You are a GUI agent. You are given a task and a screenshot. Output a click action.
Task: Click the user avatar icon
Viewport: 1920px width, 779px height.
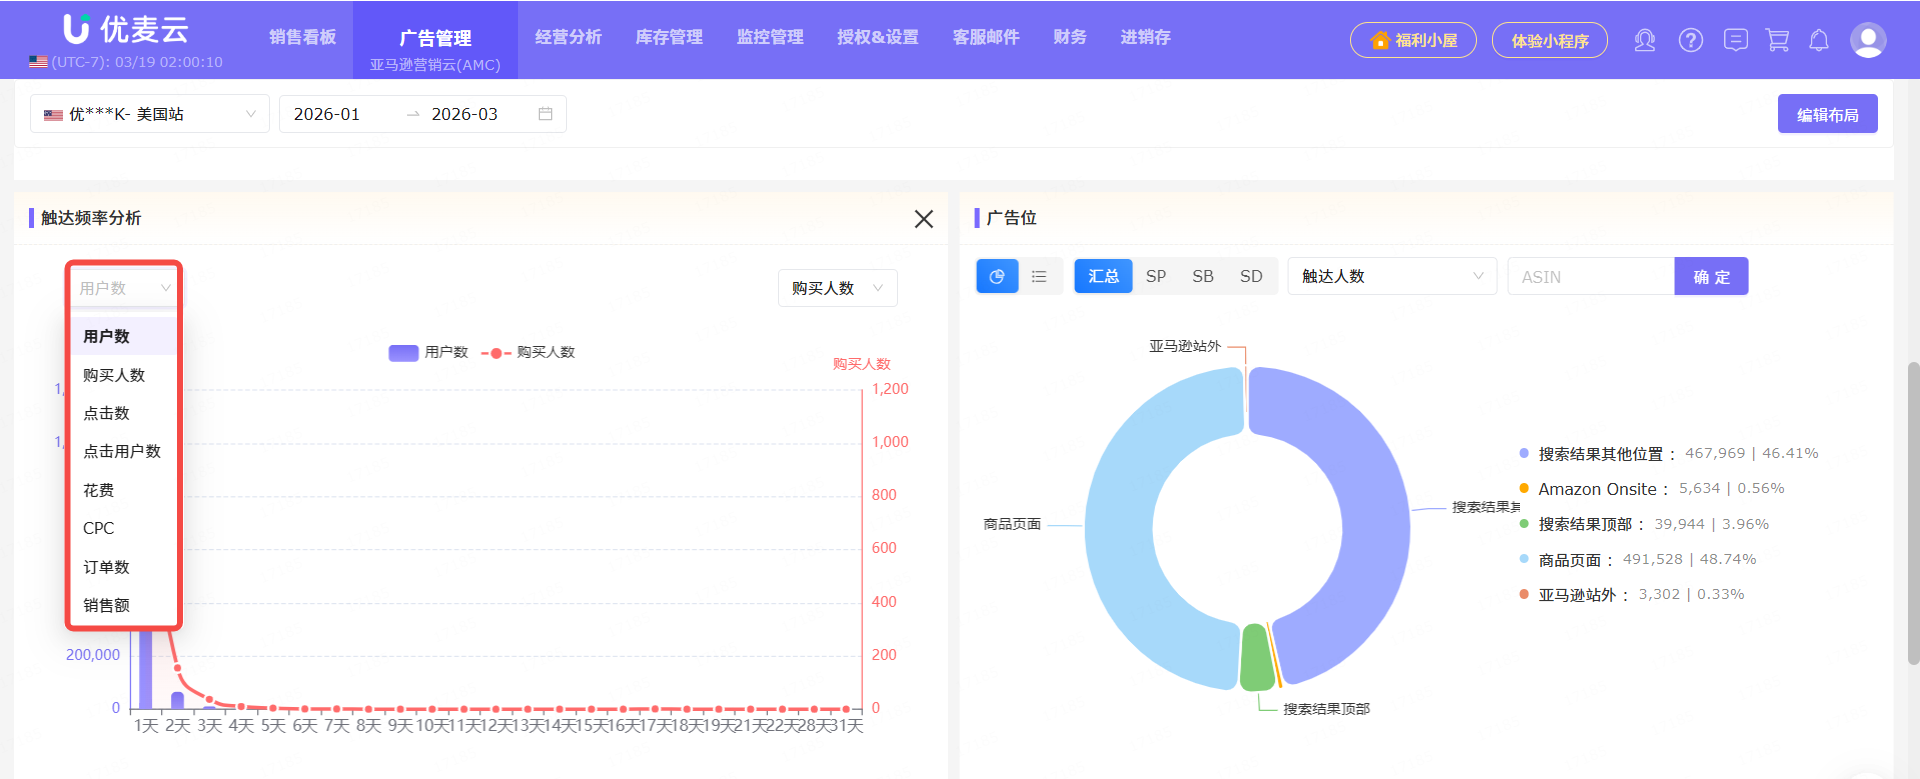point(1868,40)
